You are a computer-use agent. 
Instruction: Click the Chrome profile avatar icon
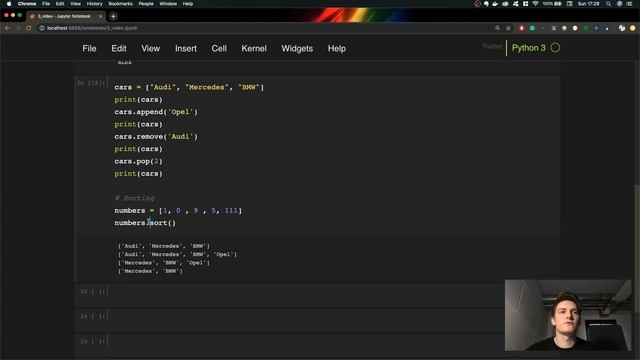(633, 28)
